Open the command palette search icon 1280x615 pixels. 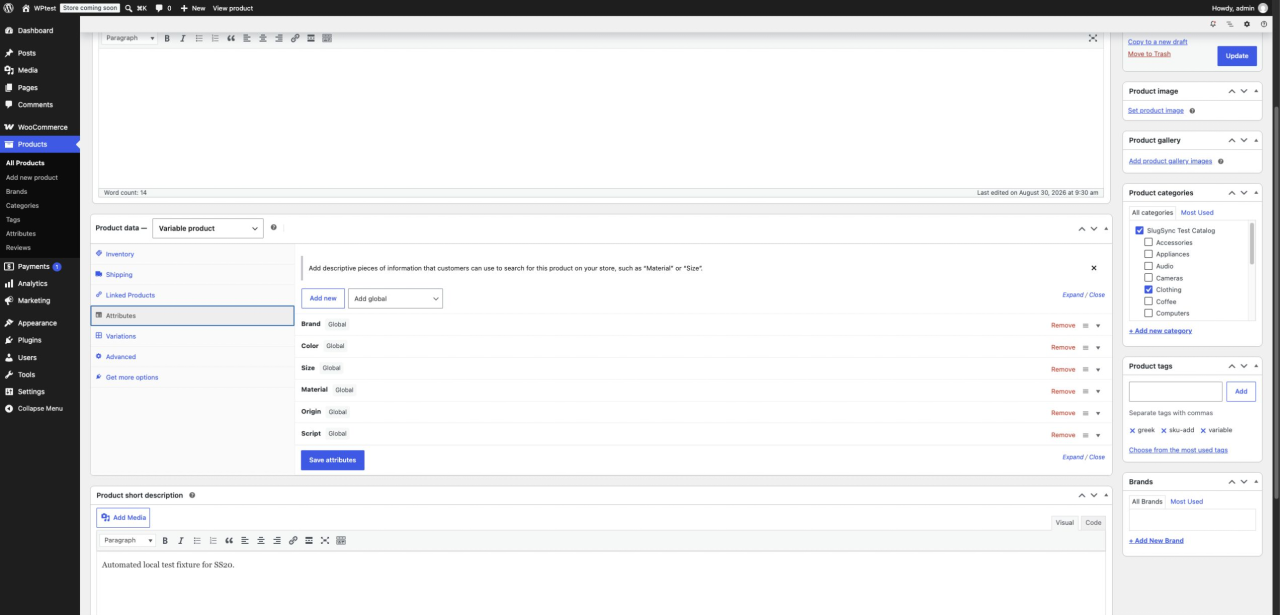click(129, 8)
